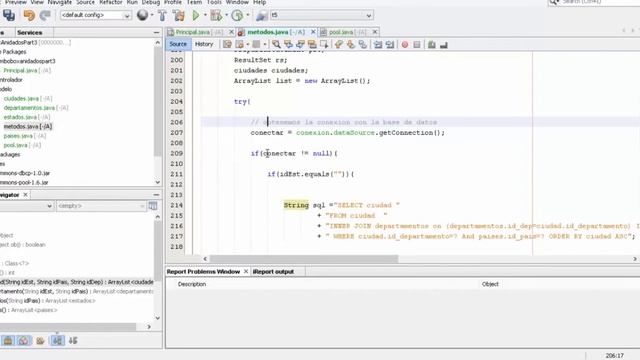
Task: Select ciudades.java in project tree
Action: 28,98
